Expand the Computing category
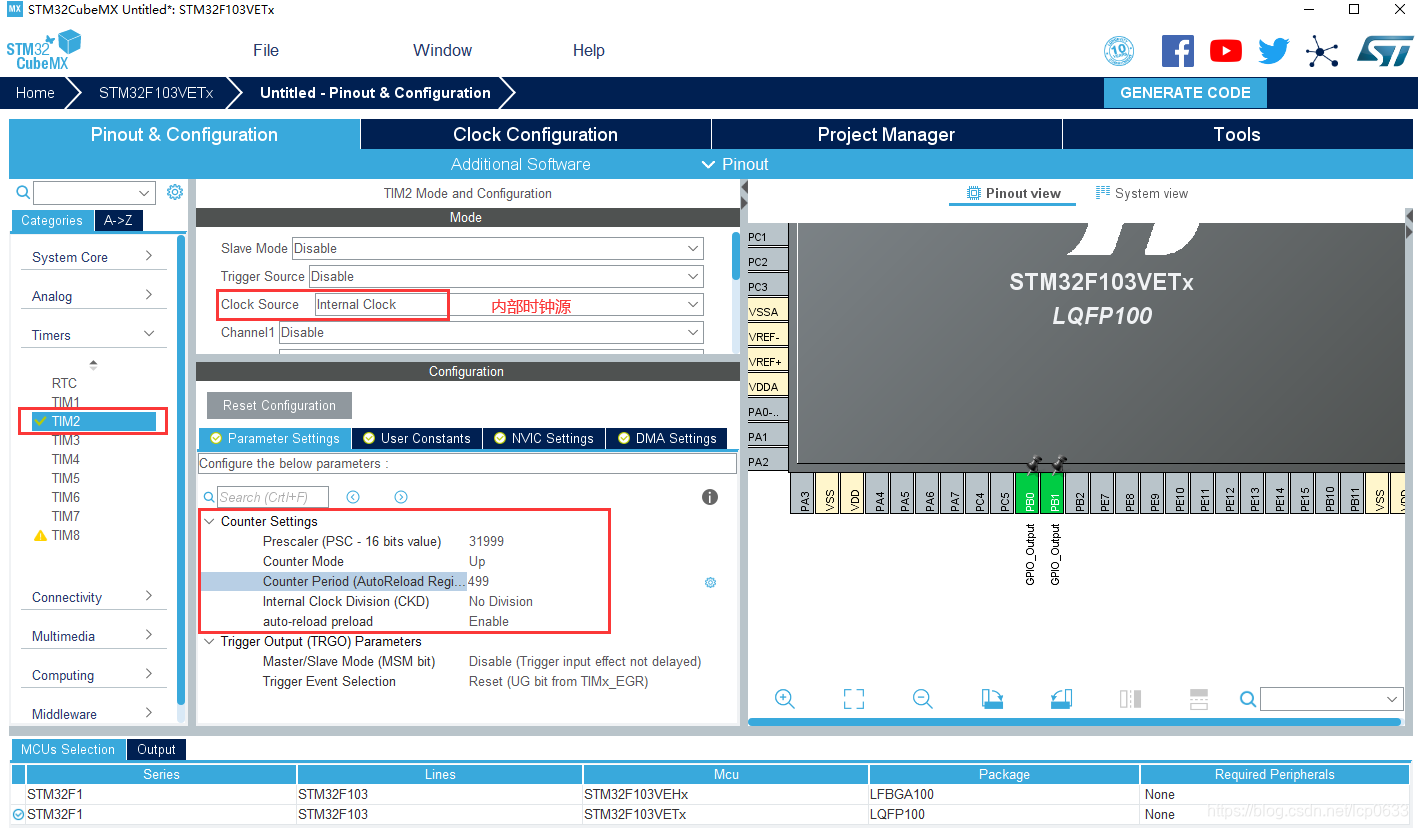The image size is (1418, 829). (x=93, y=675)
